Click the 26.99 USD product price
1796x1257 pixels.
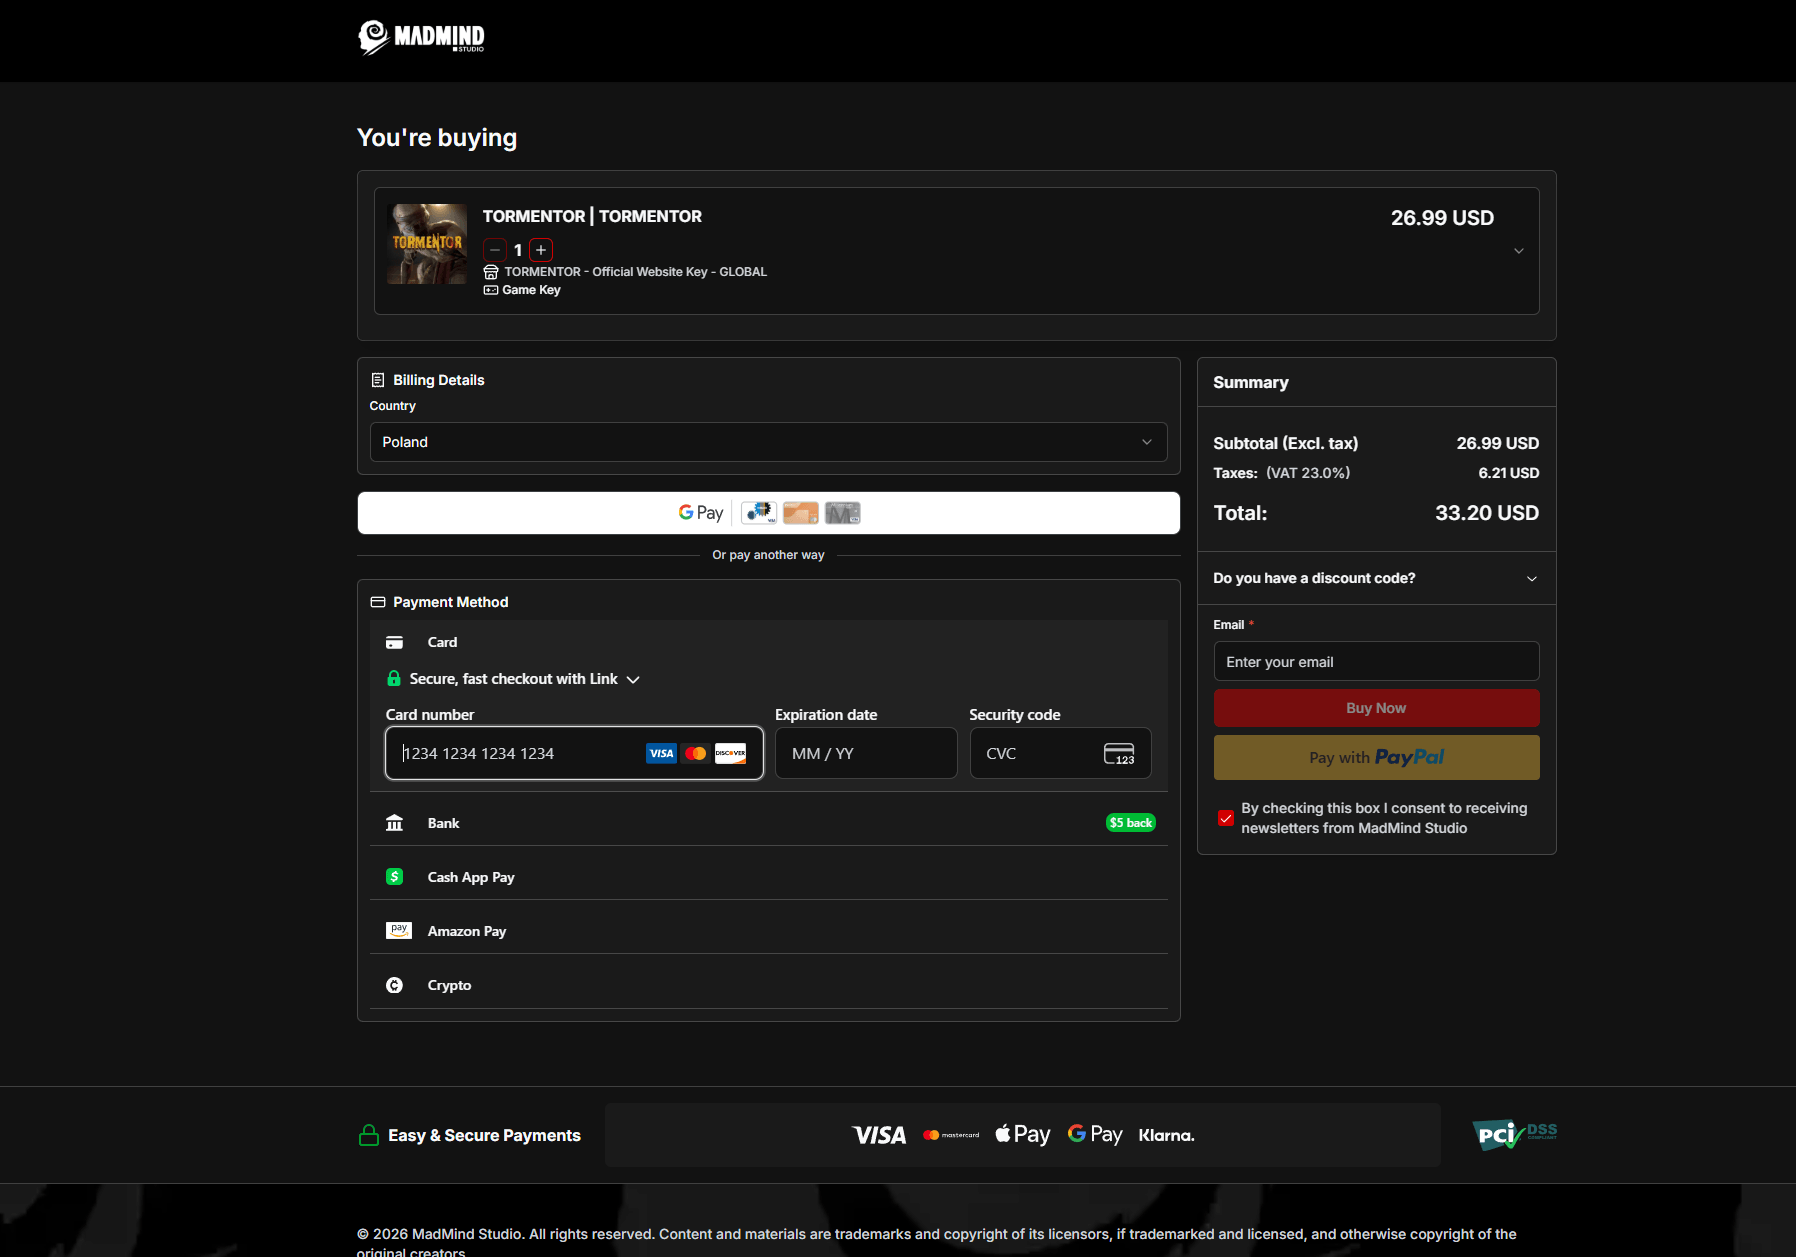point(1442,218)
